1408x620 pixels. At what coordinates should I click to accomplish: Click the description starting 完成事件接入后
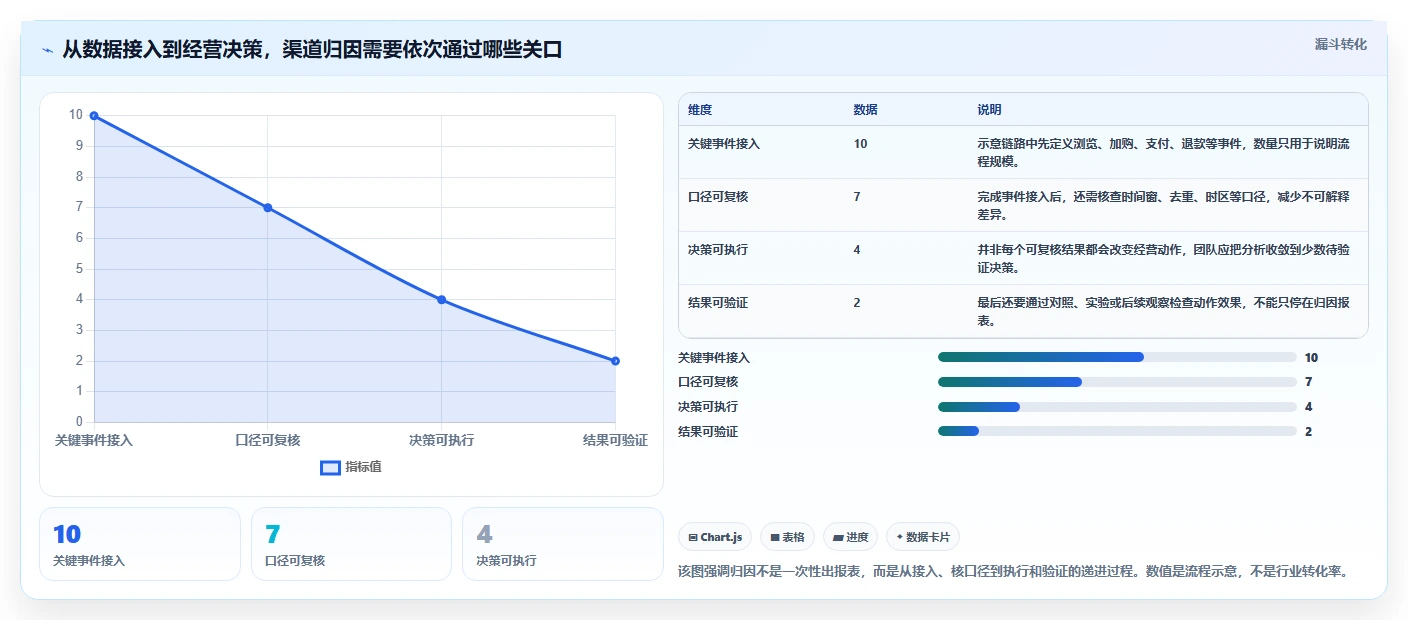pos(1164,205)
